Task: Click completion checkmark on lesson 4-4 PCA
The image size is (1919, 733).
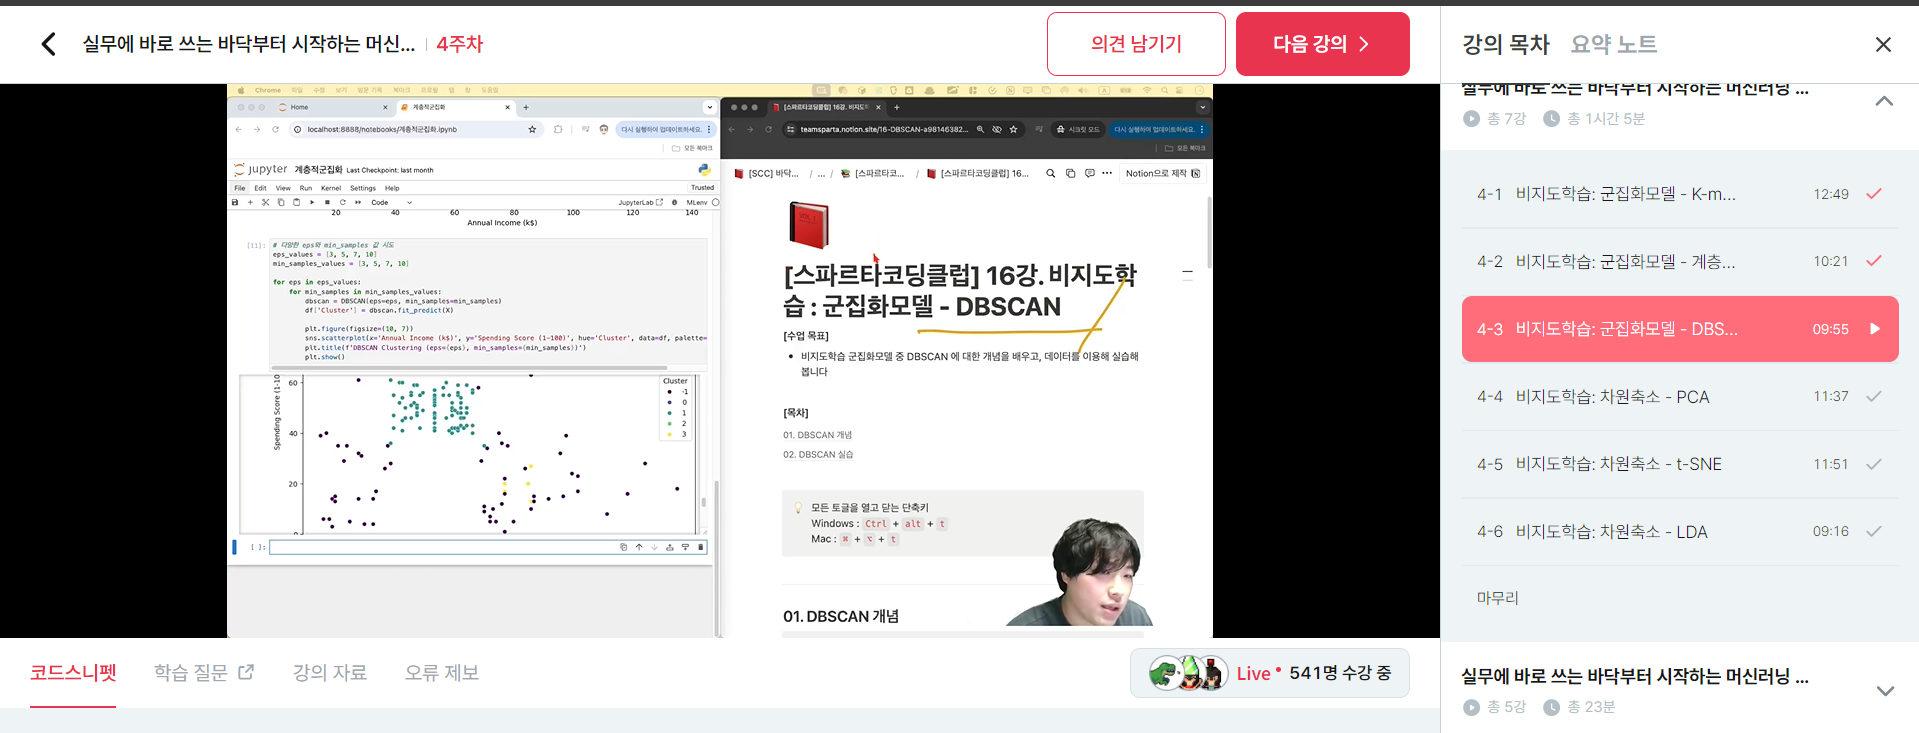Action: pyautogui.click(x=1874, y=396)
